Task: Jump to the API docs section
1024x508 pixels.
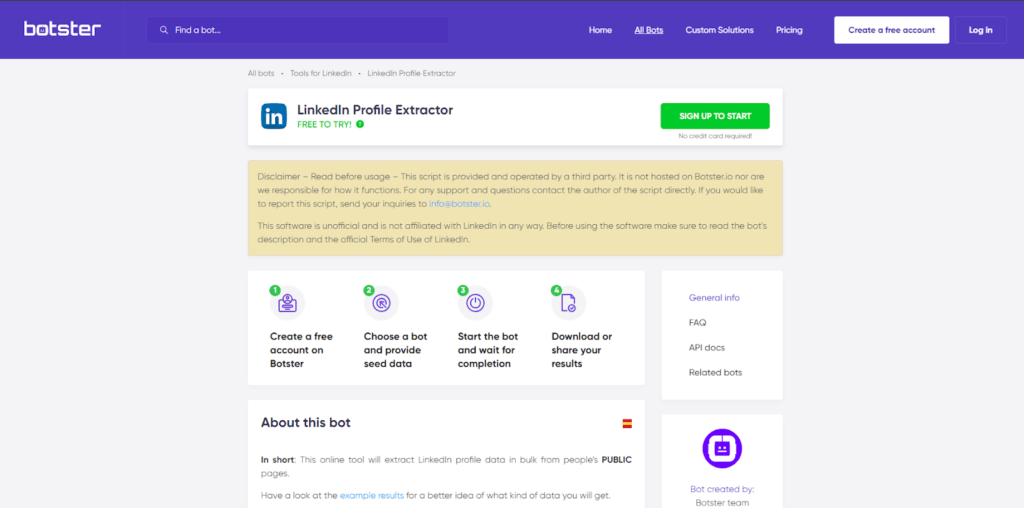Action: tap(707, 347)
